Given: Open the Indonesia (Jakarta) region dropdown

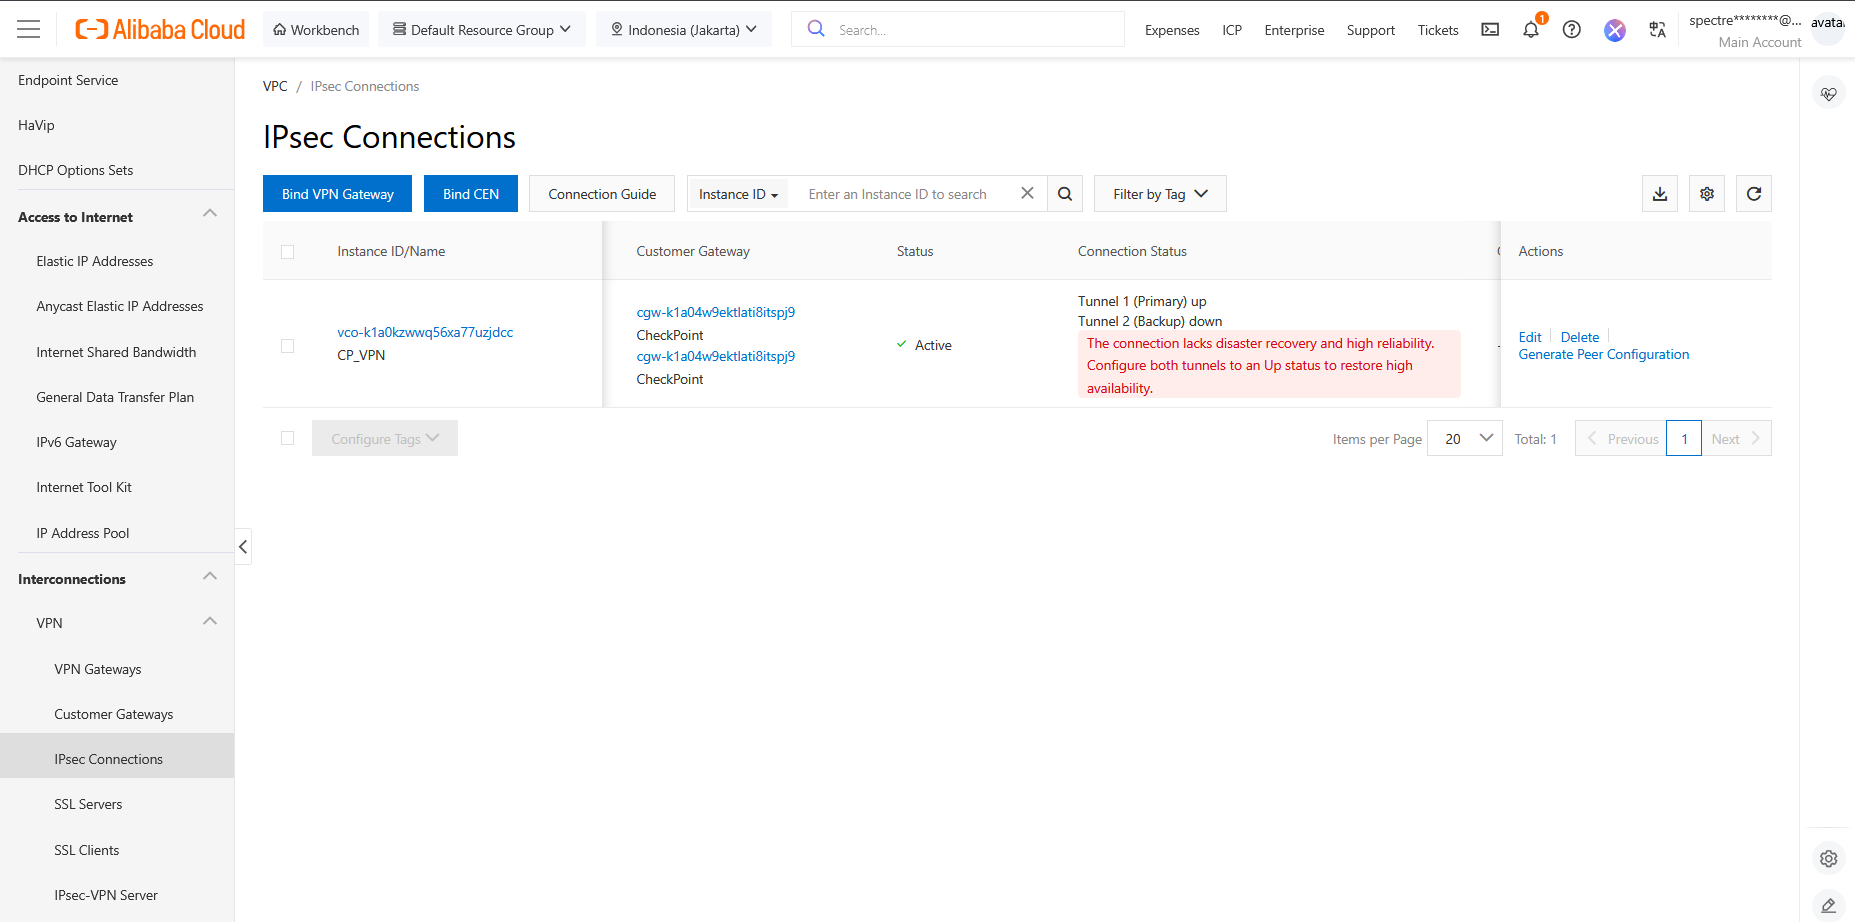Looking at the screenshot, I should click(684, 30).
